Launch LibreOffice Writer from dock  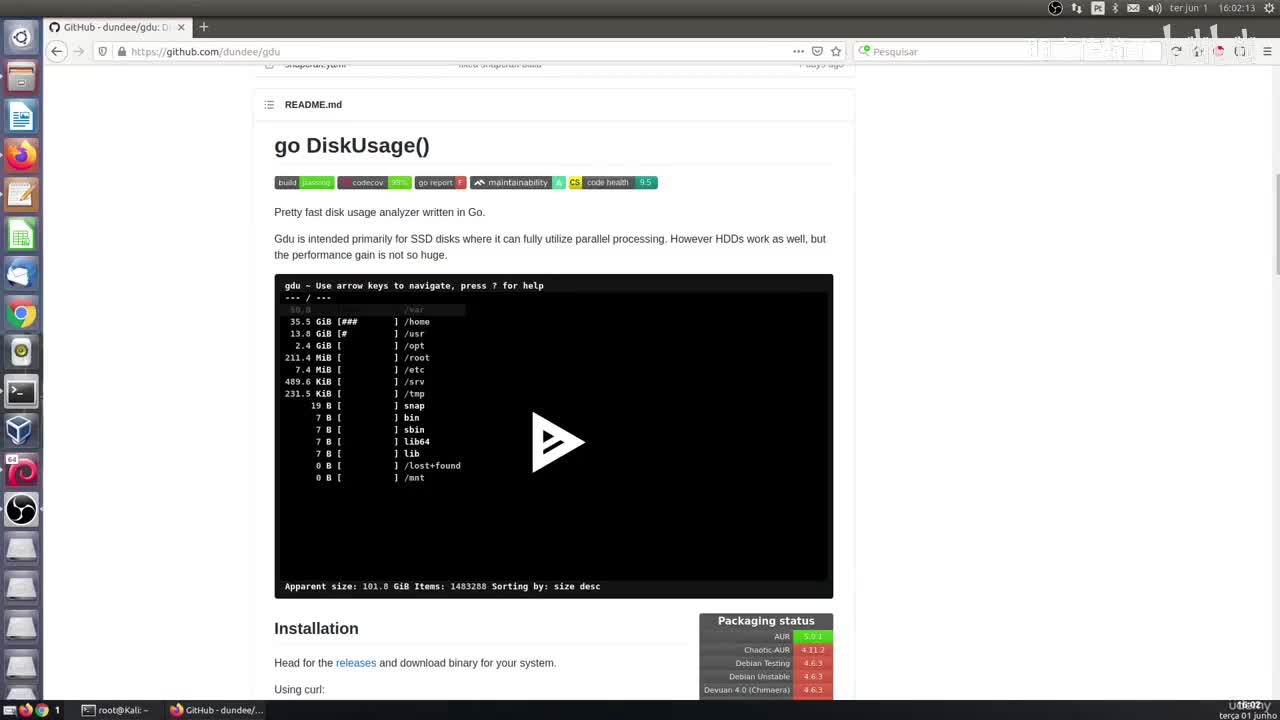[x=21, y=116]
